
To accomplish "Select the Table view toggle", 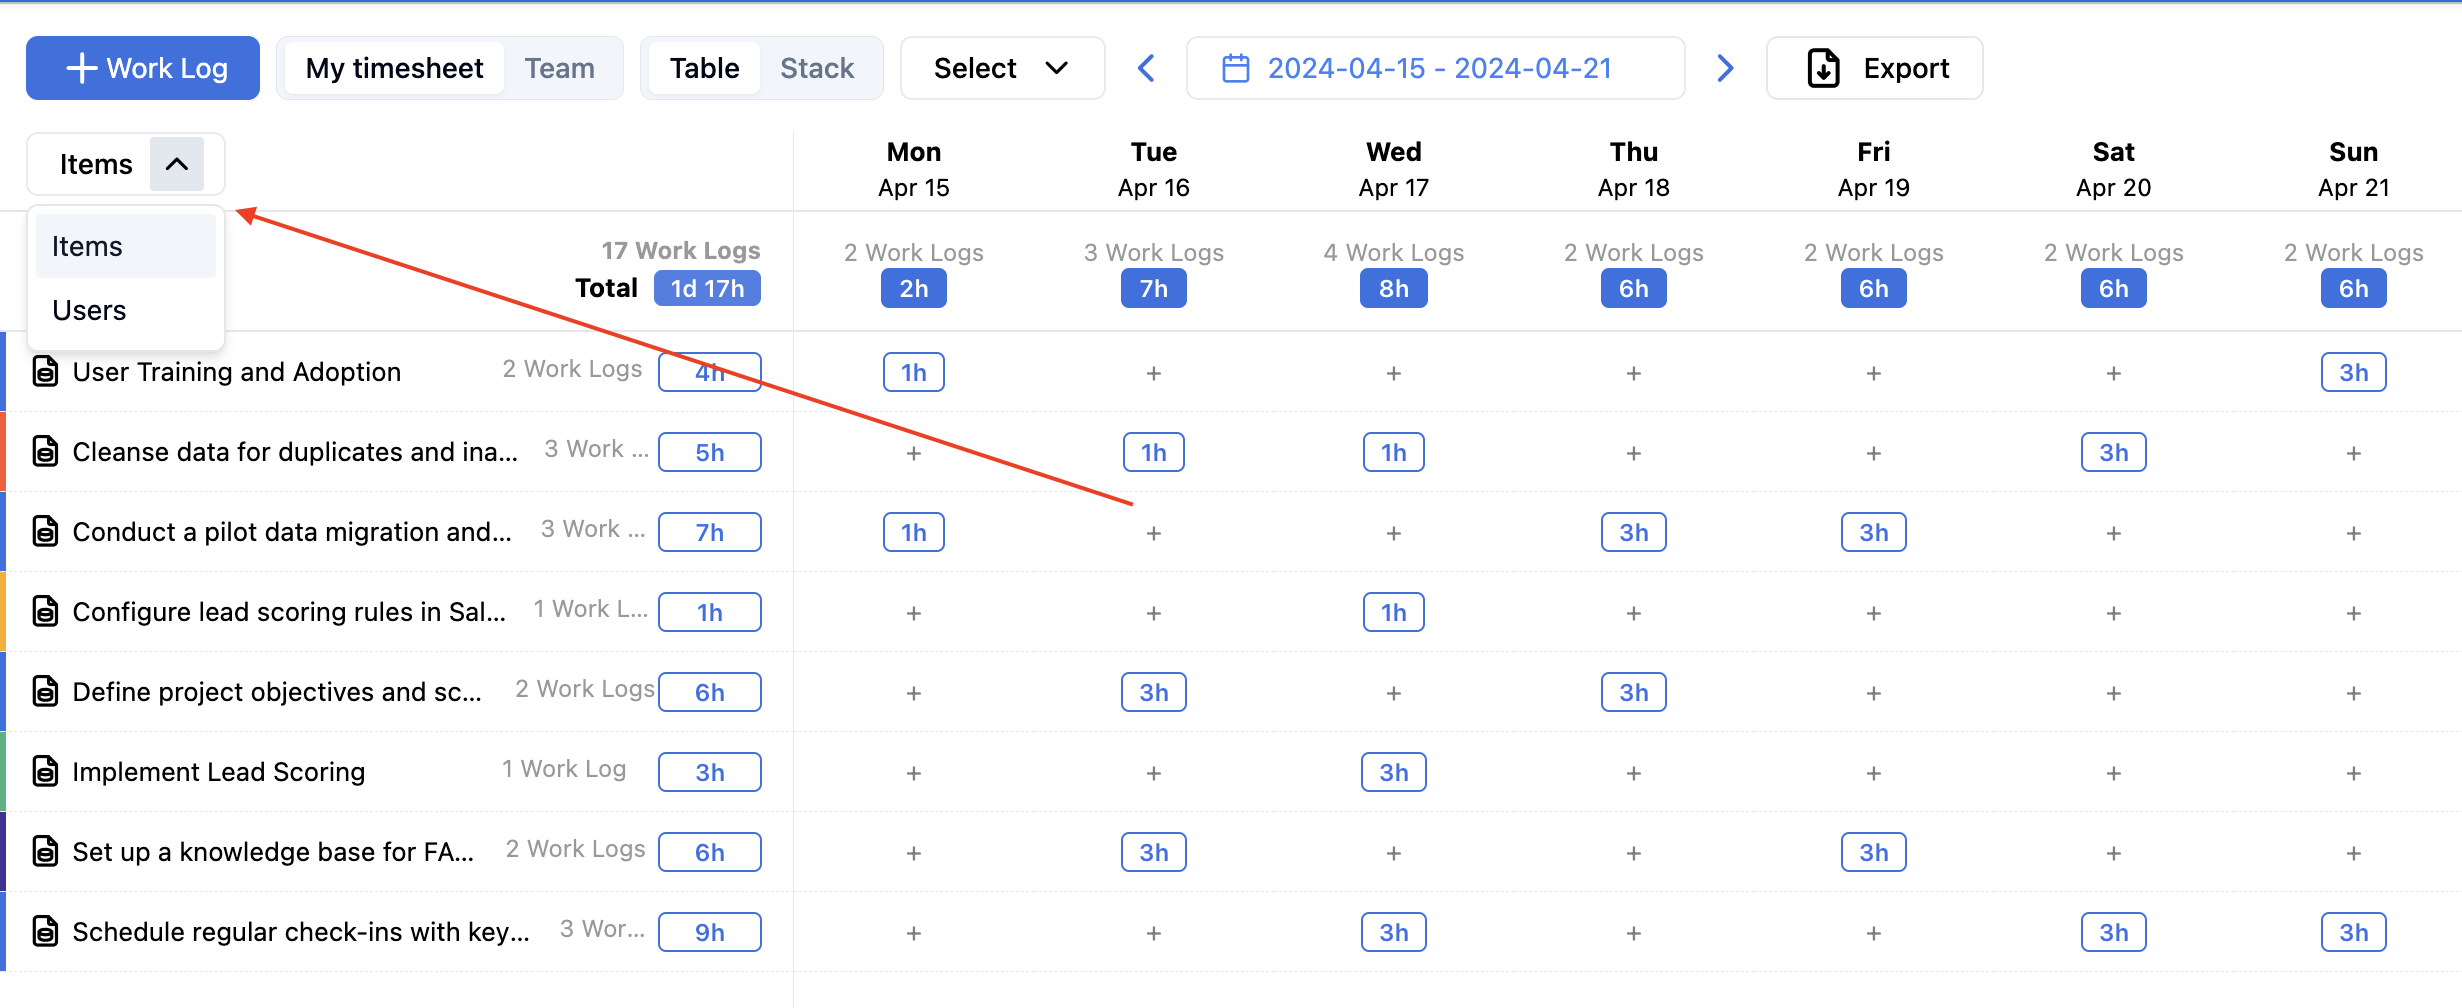I will [x=704, y=68].
